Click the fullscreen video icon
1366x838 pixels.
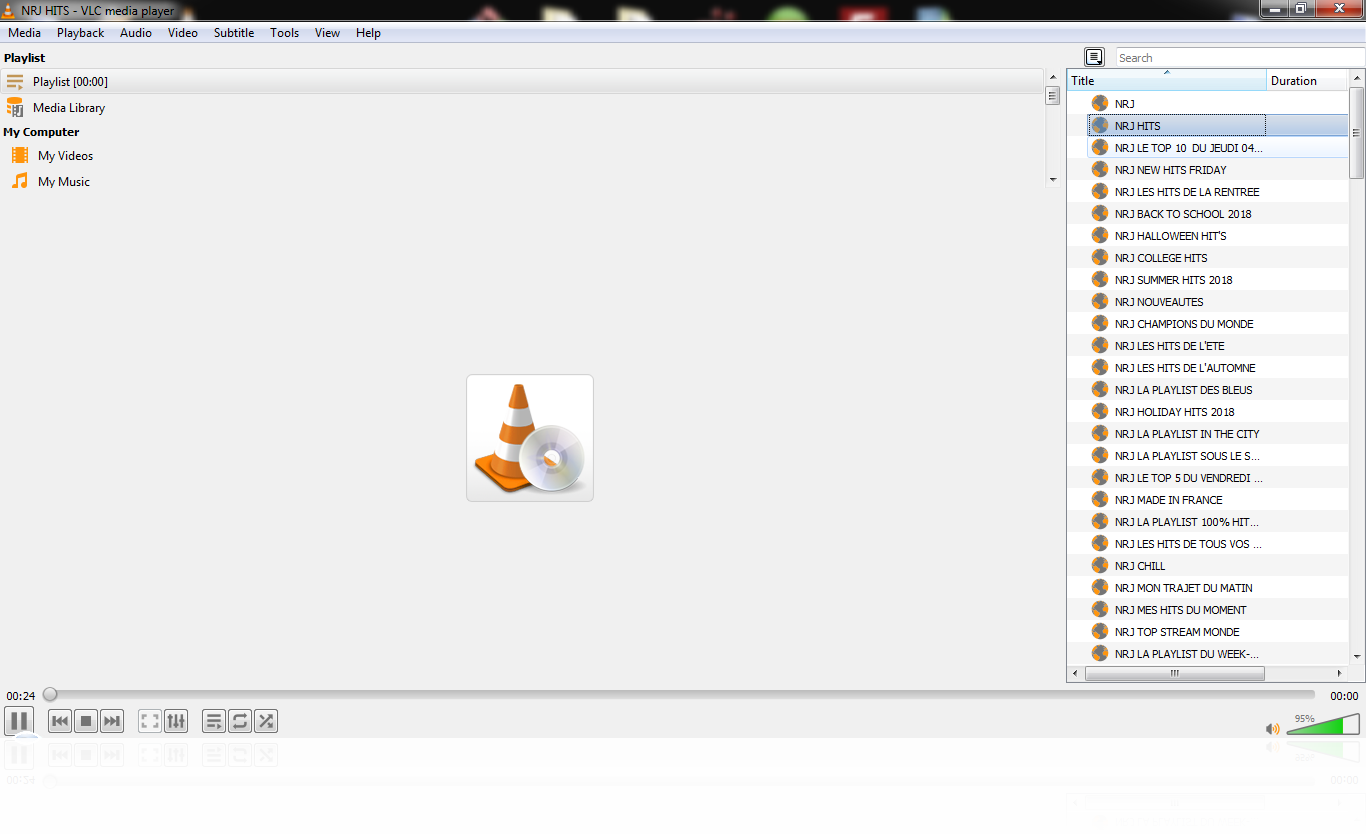coord(150,721)
